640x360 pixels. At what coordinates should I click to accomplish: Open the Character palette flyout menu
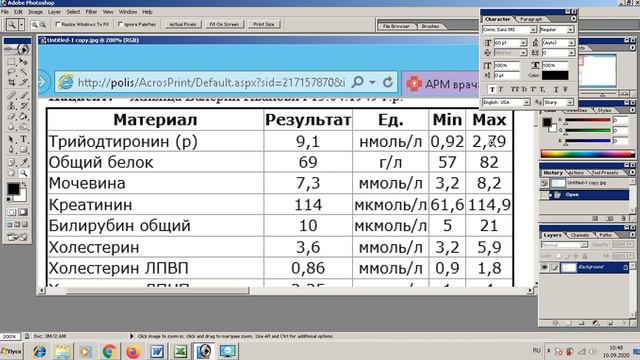(573, 19)
